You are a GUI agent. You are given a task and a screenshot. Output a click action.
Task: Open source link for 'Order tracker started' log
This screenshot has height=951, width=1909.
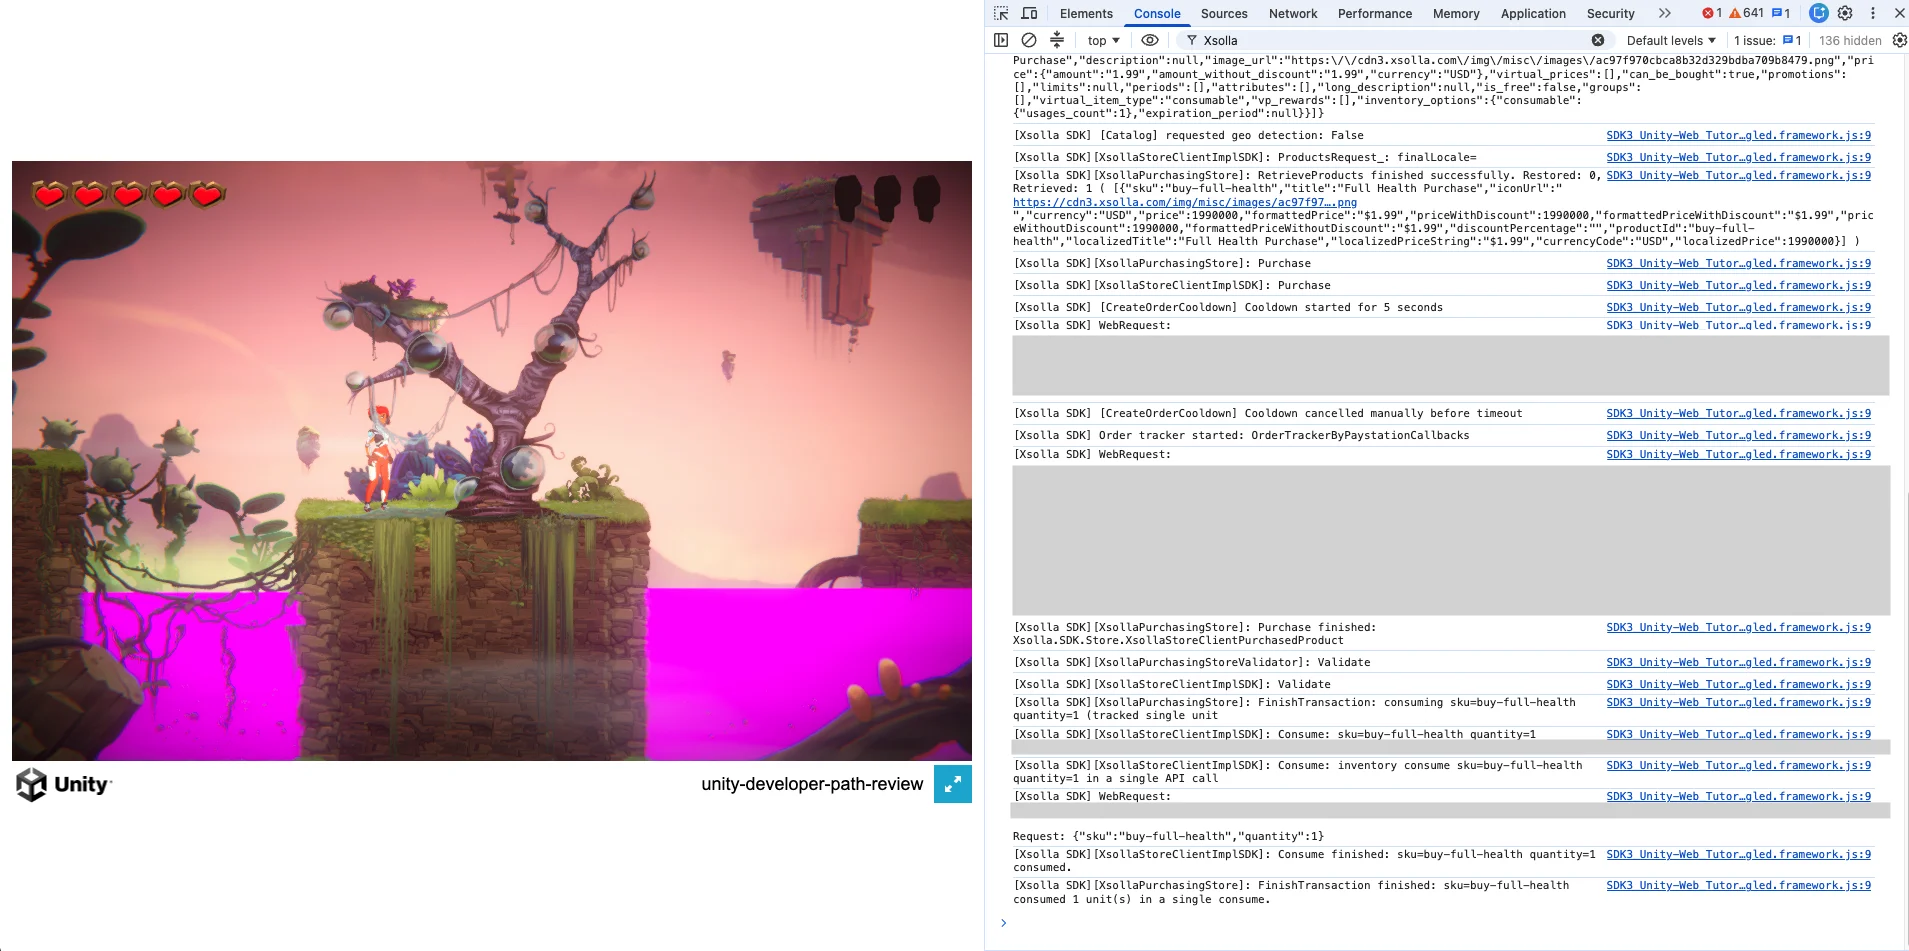click(1738, 435)
